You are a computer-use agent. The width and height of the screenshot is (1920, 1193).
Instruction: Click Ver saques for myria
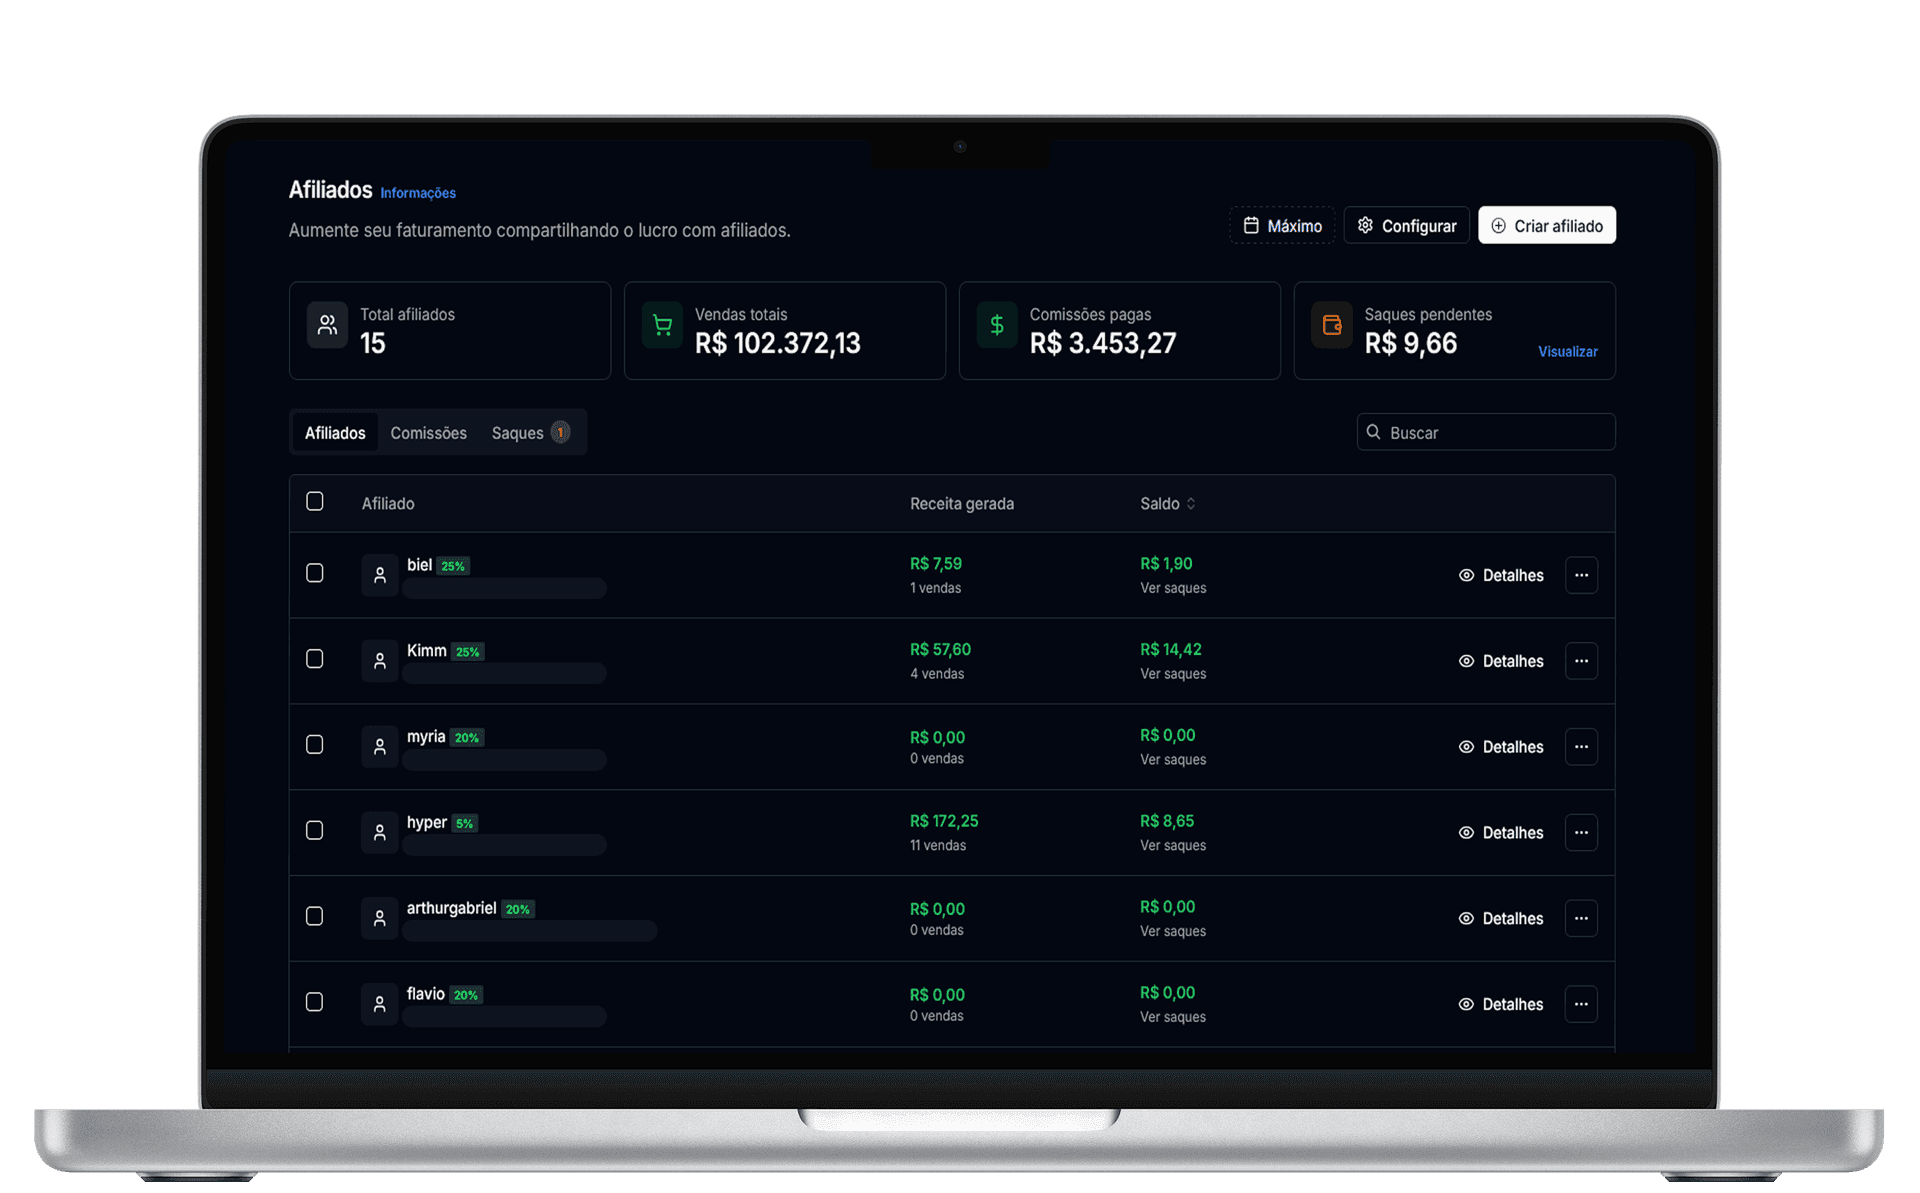(1173, 760)
